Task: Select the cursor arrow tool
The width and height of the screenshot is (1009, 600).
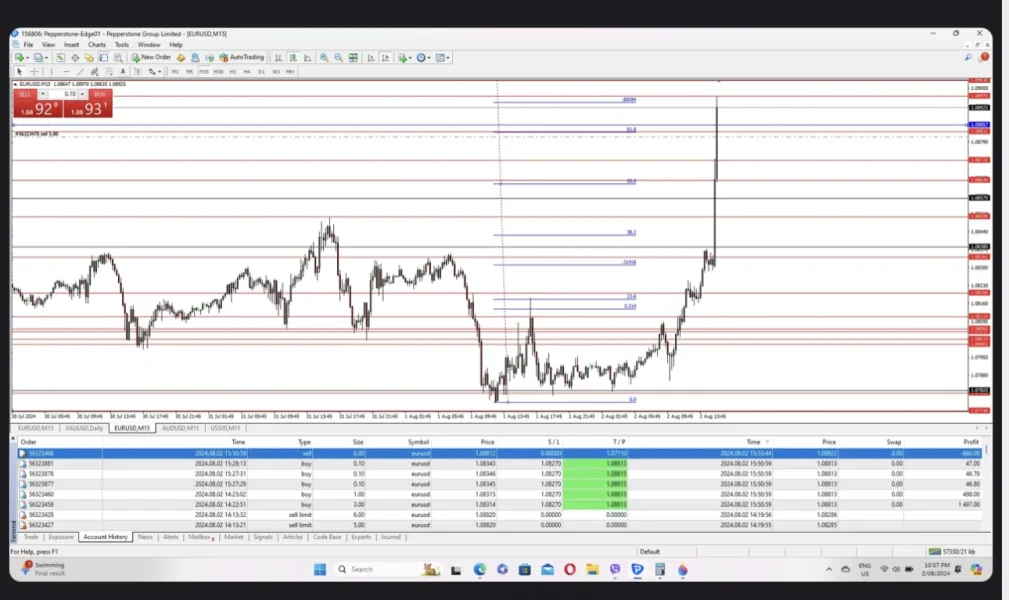Action: [x=19, y=72]
